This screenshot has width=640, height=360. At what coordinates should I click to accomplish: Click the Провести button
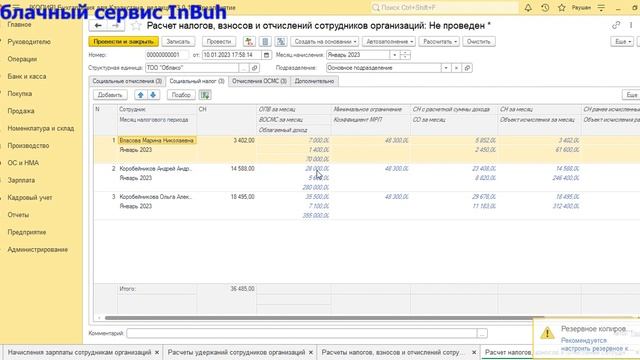click(219, 42)
